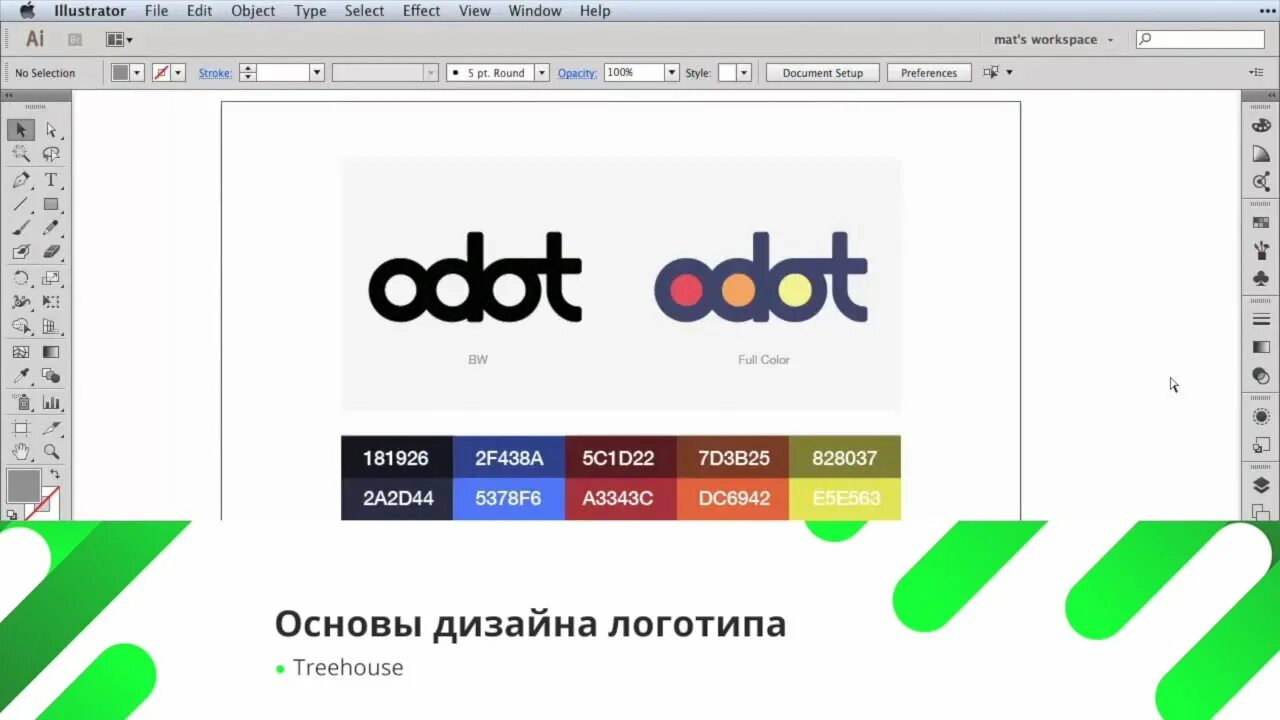Open the Appearance panel icon
The width and height of the screenshot is (1280, 720).
[x=1261, y=416]
